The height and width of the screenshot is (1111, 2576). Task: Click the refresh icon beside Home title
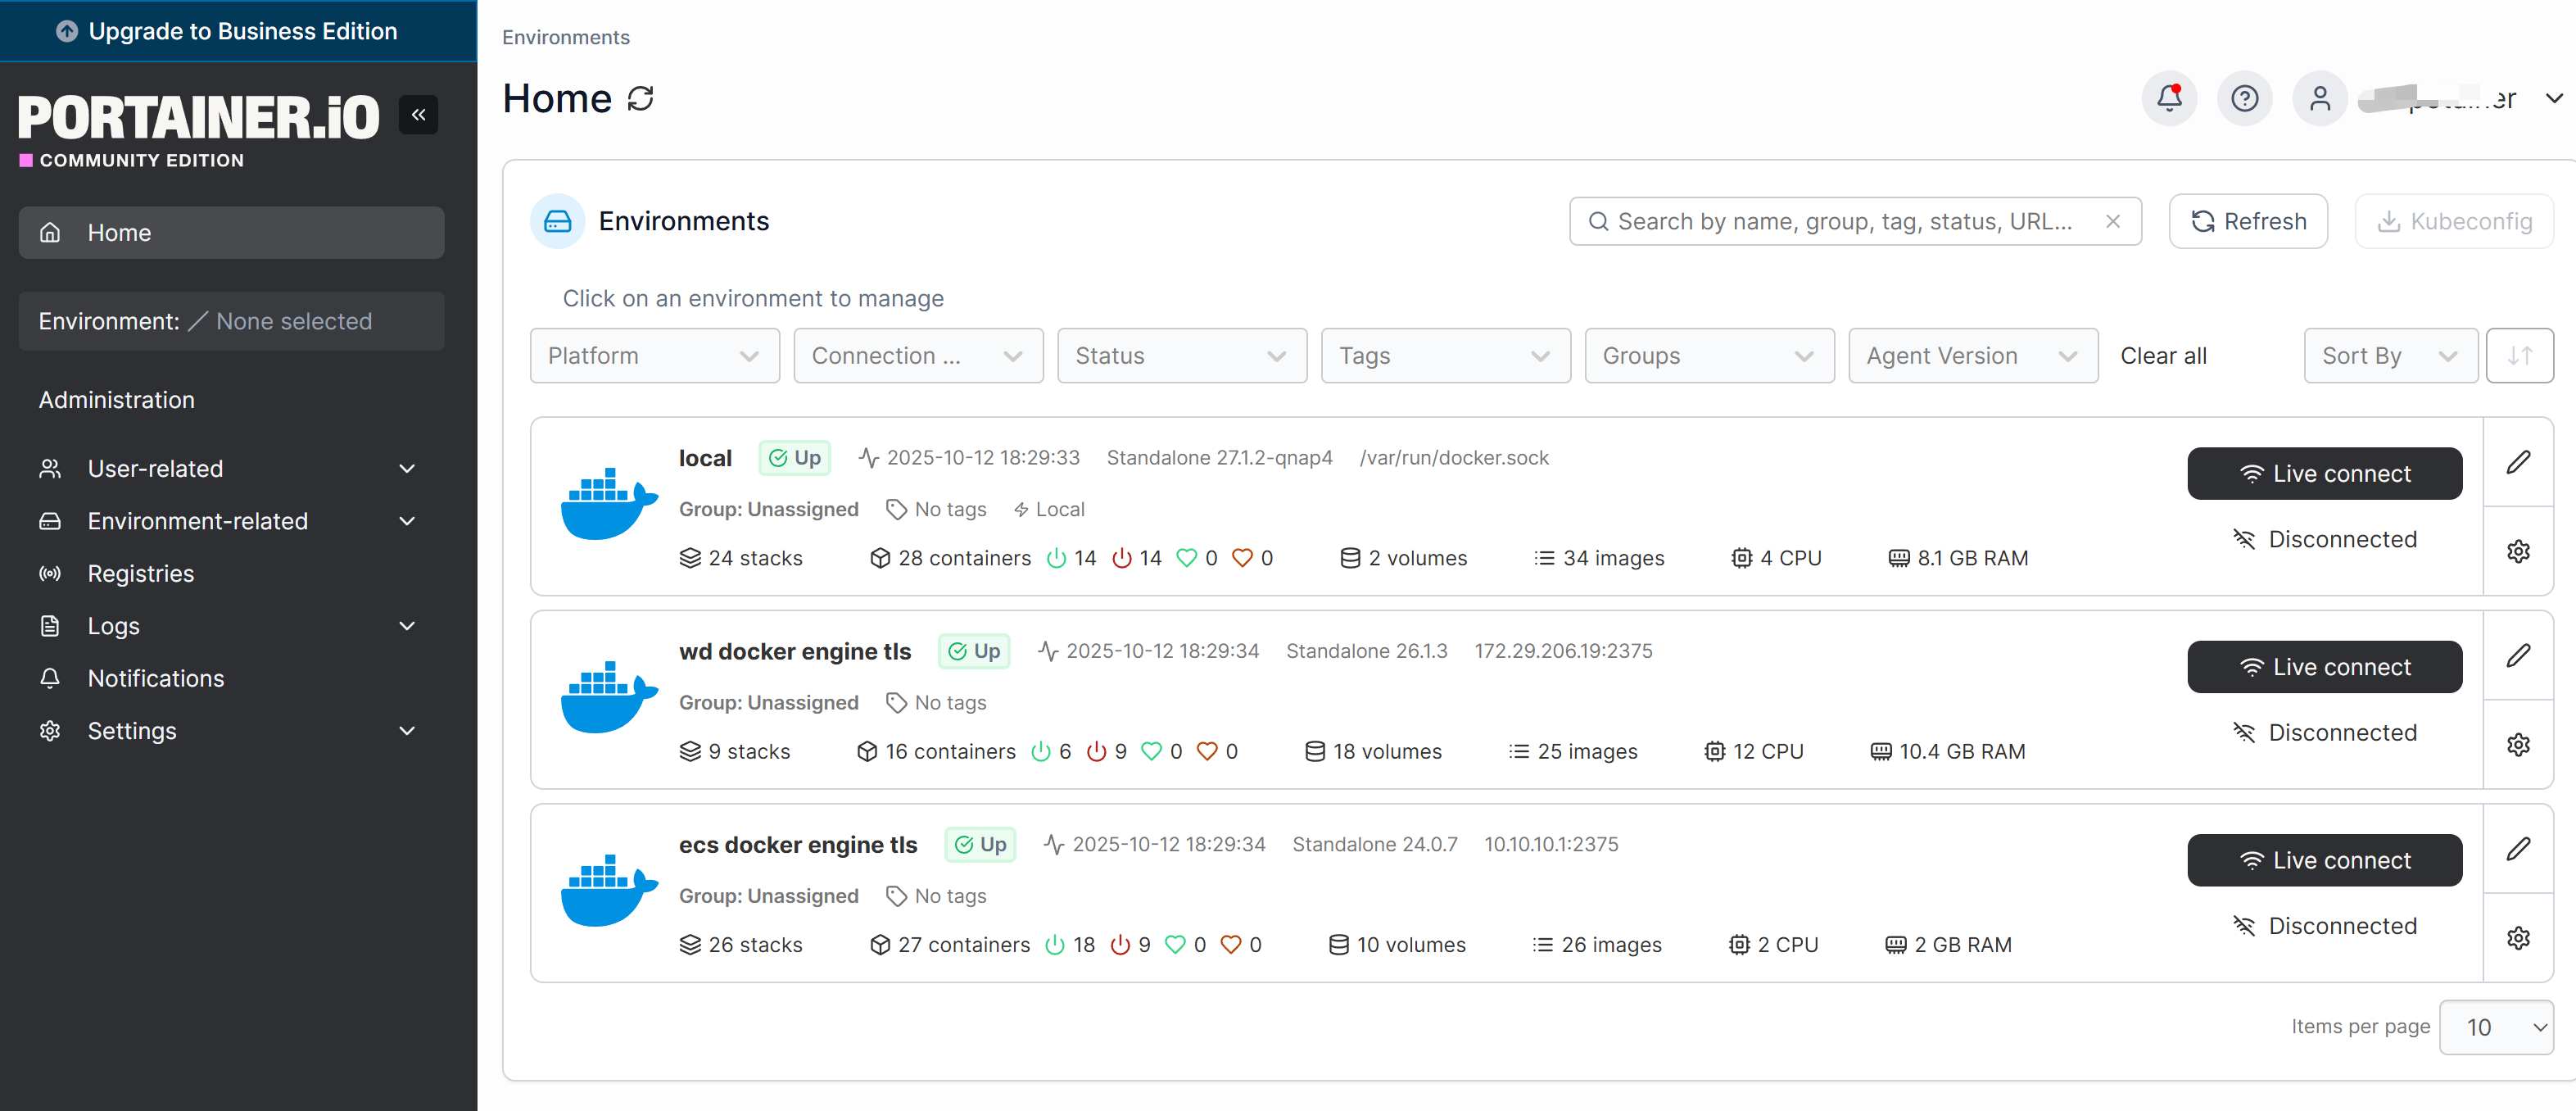point(640,98)
